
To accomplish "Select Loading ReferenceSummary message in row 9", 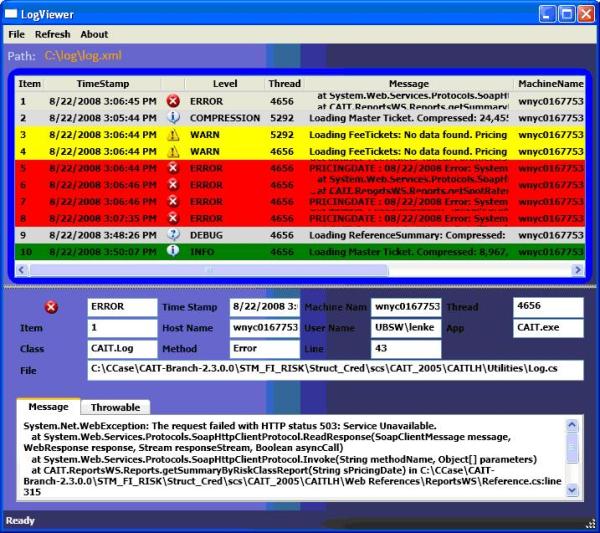I will pos(407,235).
